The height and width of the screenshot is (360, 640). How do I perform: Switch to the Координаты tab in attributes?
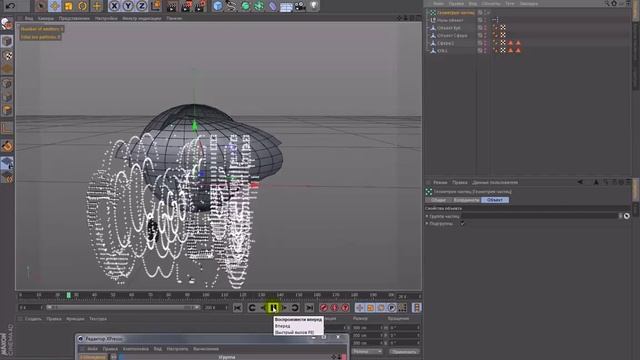(466, 200)
